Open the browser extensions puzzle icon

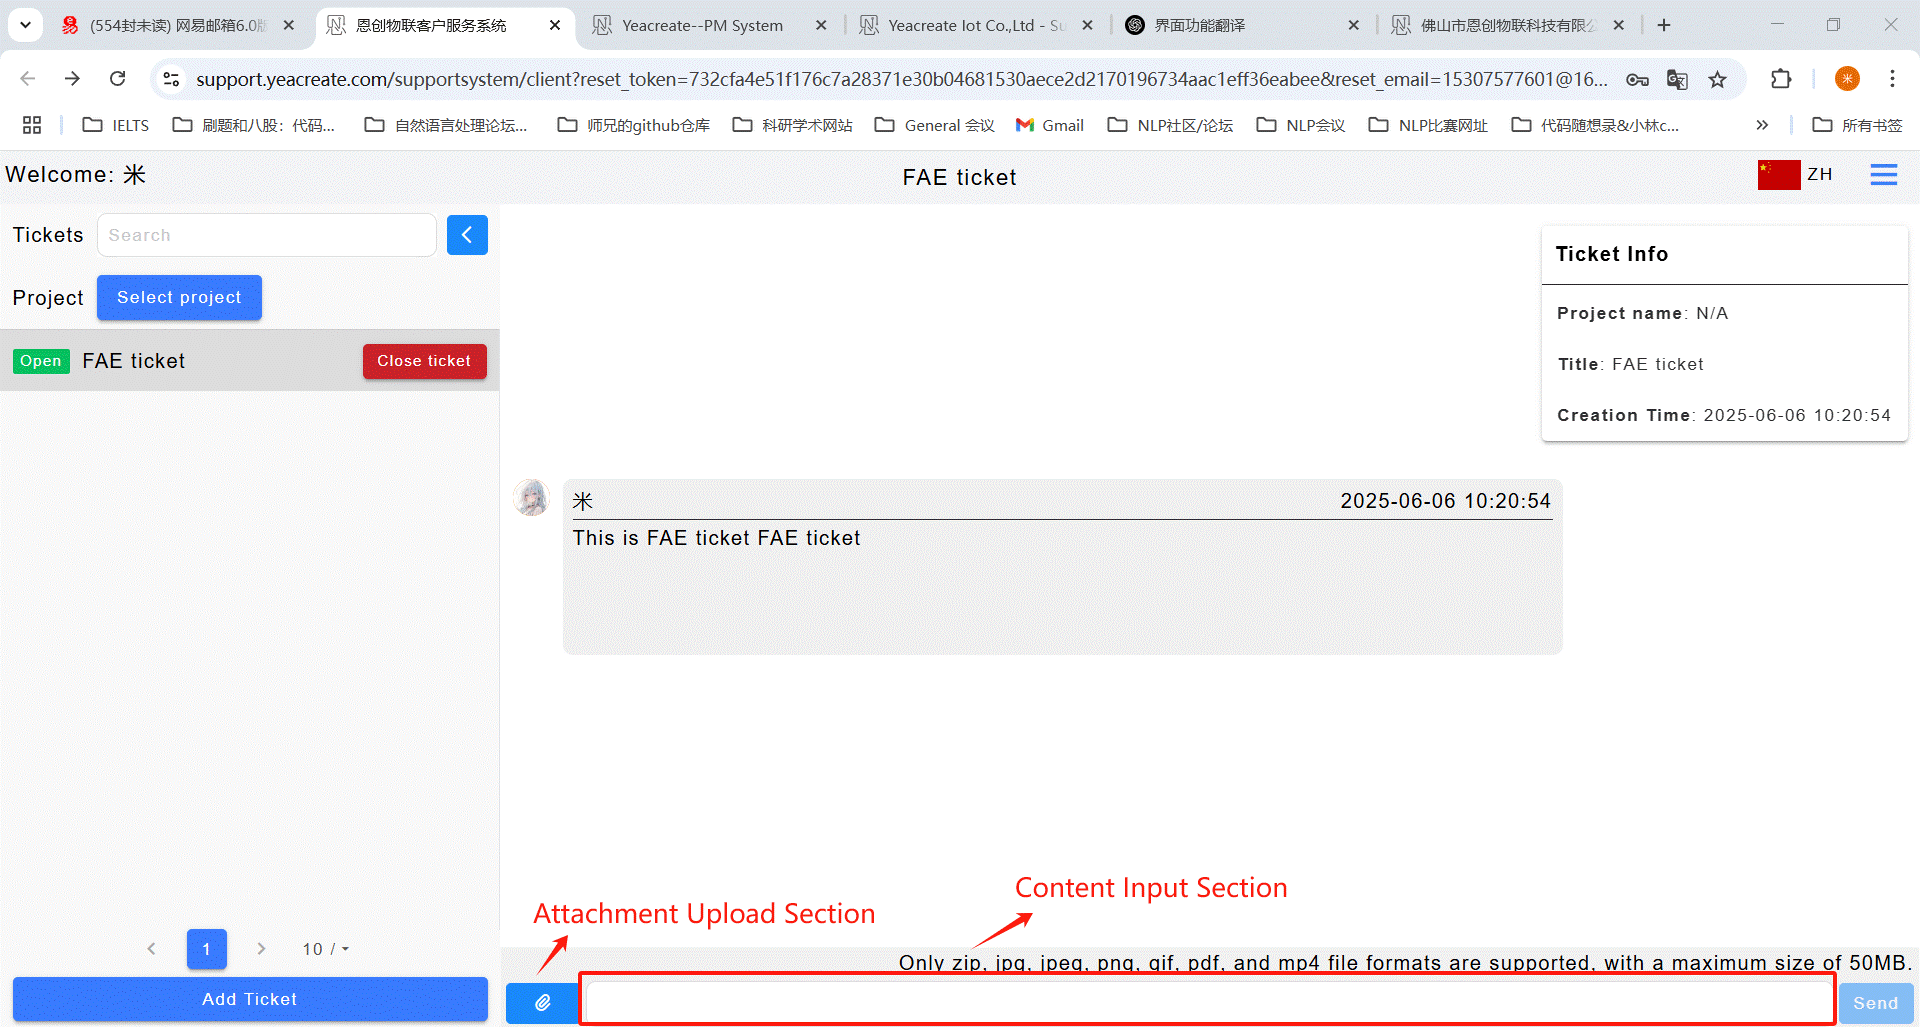[x=1781, y=79]
